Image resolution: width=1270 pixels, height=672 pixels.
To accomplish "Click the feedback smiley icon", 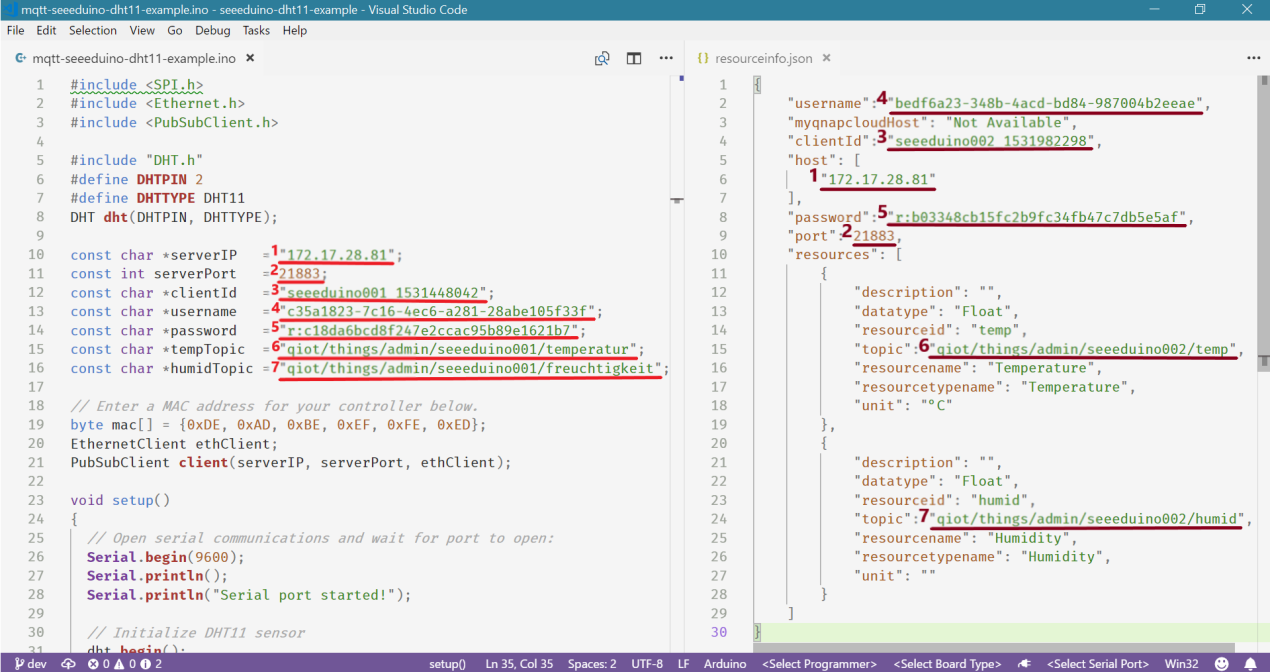I will click(x=1221, y=663).
